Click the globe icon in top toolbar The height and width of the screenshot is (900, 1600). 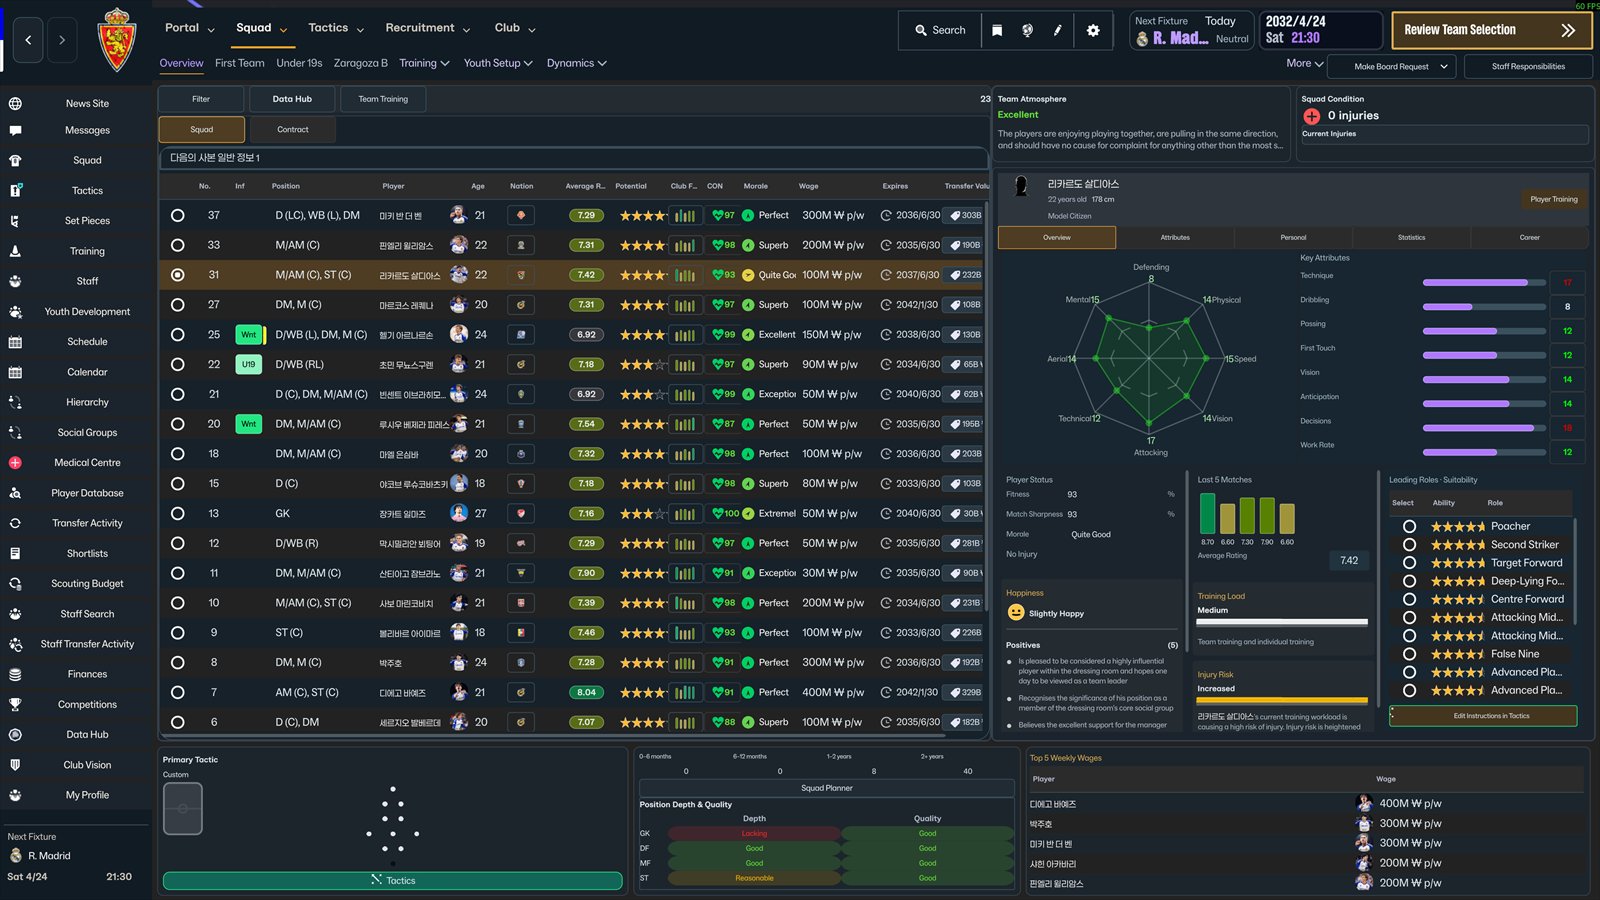[1027, 30]
